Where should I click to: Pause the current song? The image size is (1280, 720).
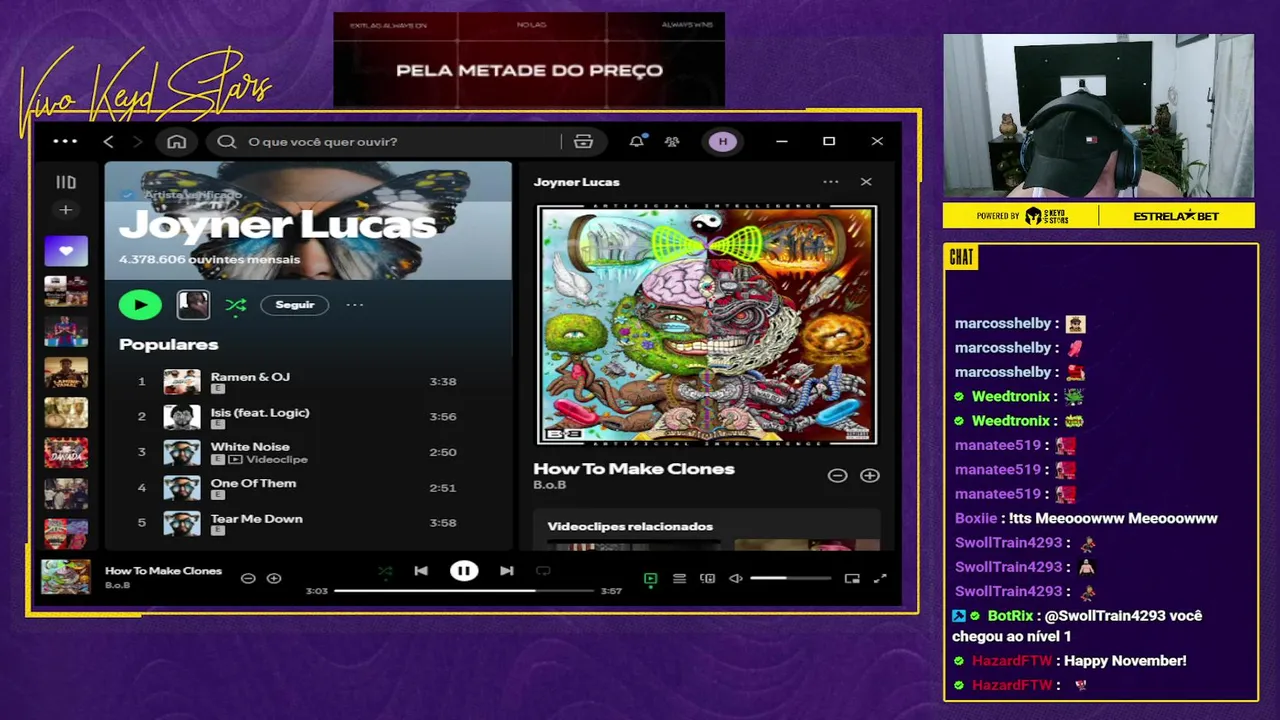464,571
